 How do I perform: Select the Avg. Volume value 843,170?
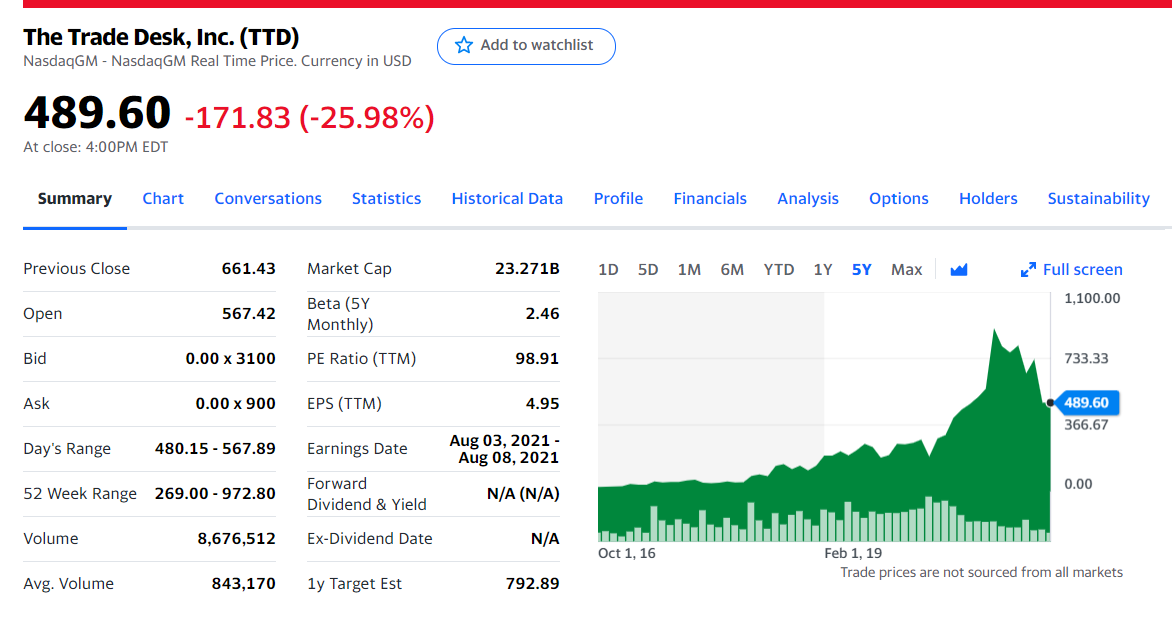(244, 584)
